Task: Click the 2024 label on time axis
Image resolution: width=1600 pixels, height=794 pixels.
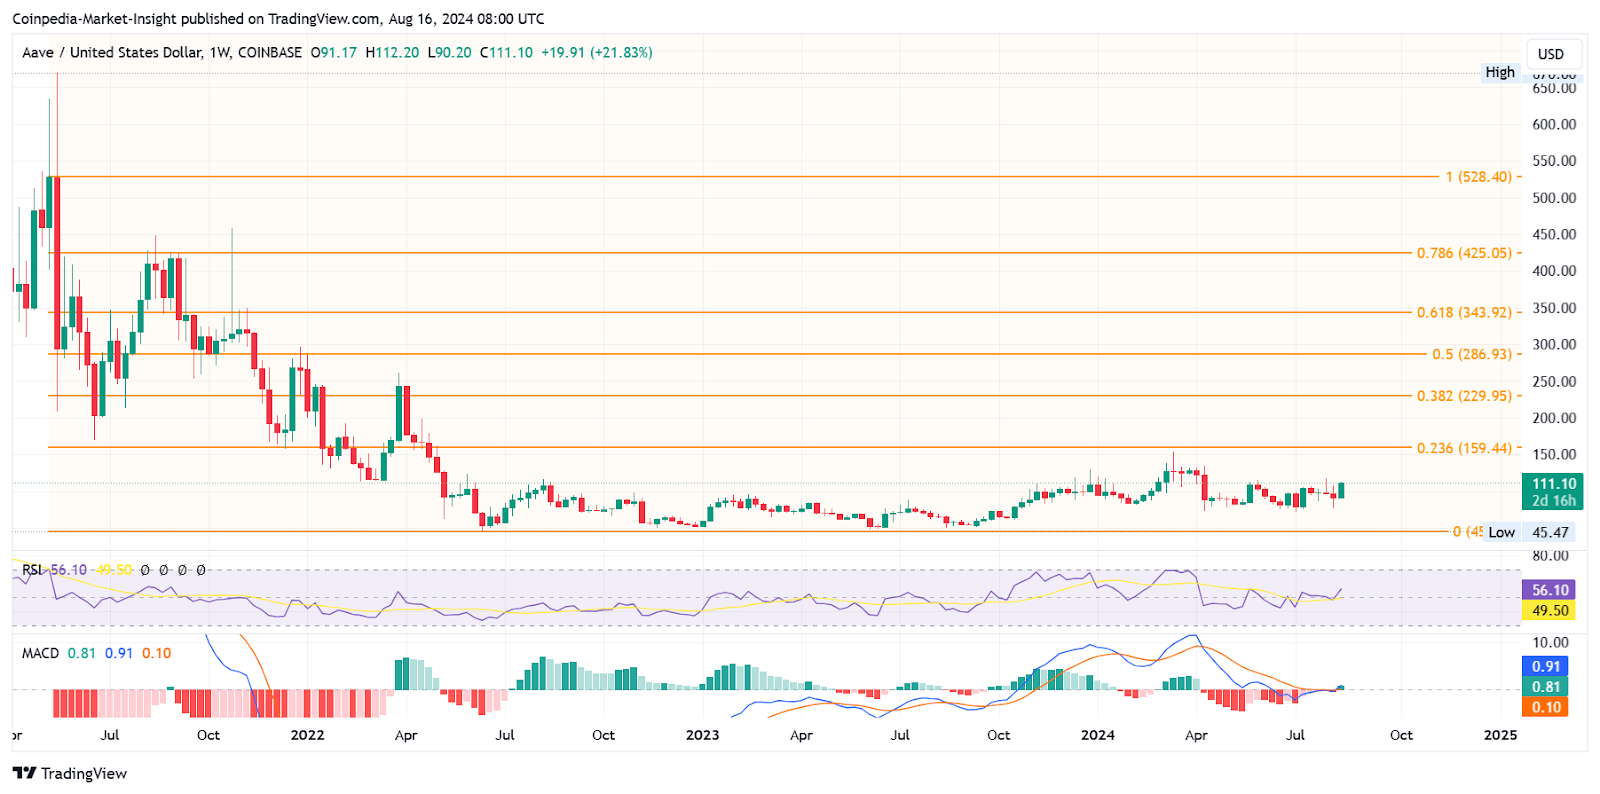Action: point(1097,735)
